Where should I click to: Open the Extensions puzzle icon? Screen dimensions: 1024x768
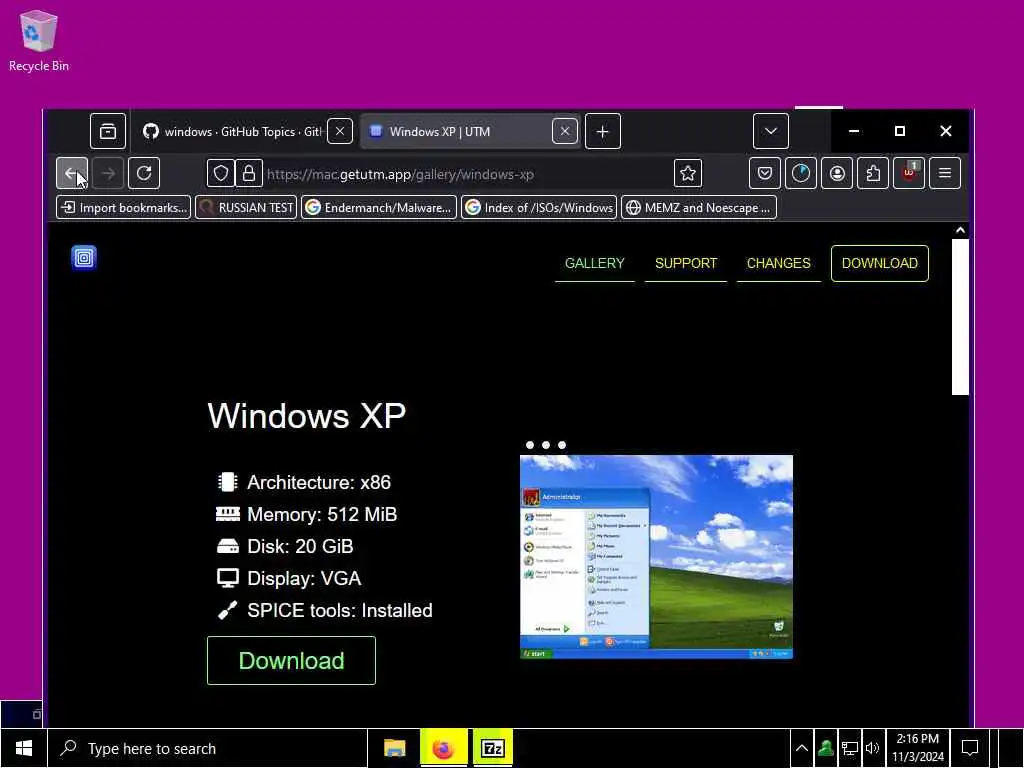pyautogui.click(x=873, y=173)
